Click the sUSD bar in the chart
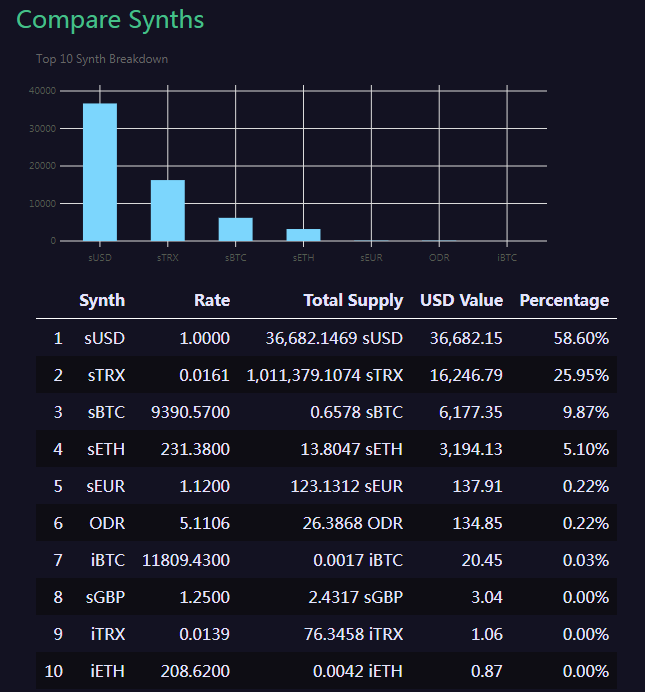Image resolution: width=645 pixels, height=692 pixels. [100, 172]
